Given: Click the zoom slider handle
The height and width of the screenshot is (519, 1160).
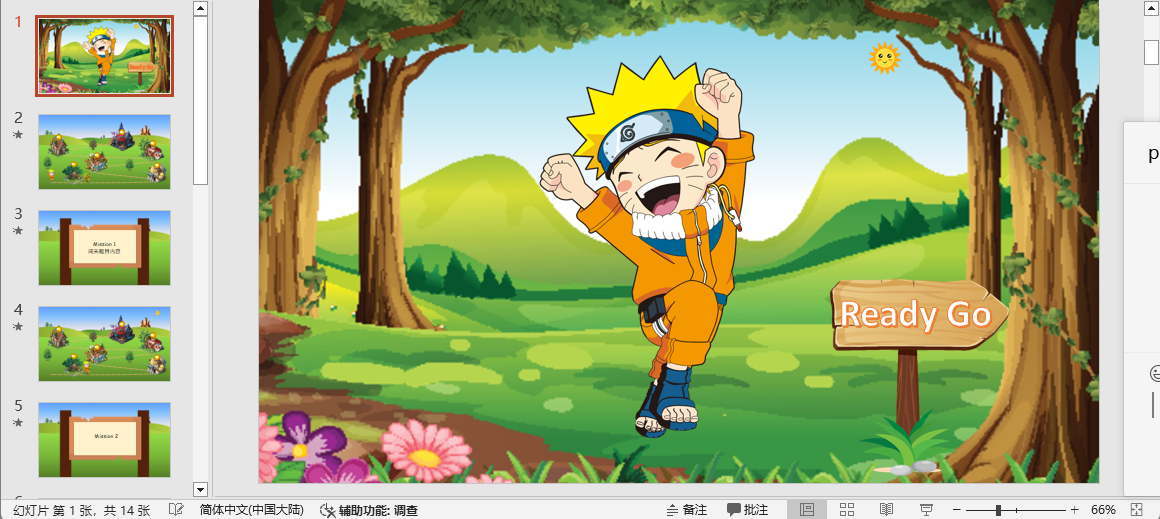Looking at the screenshot, I should (x=998, y=510).
